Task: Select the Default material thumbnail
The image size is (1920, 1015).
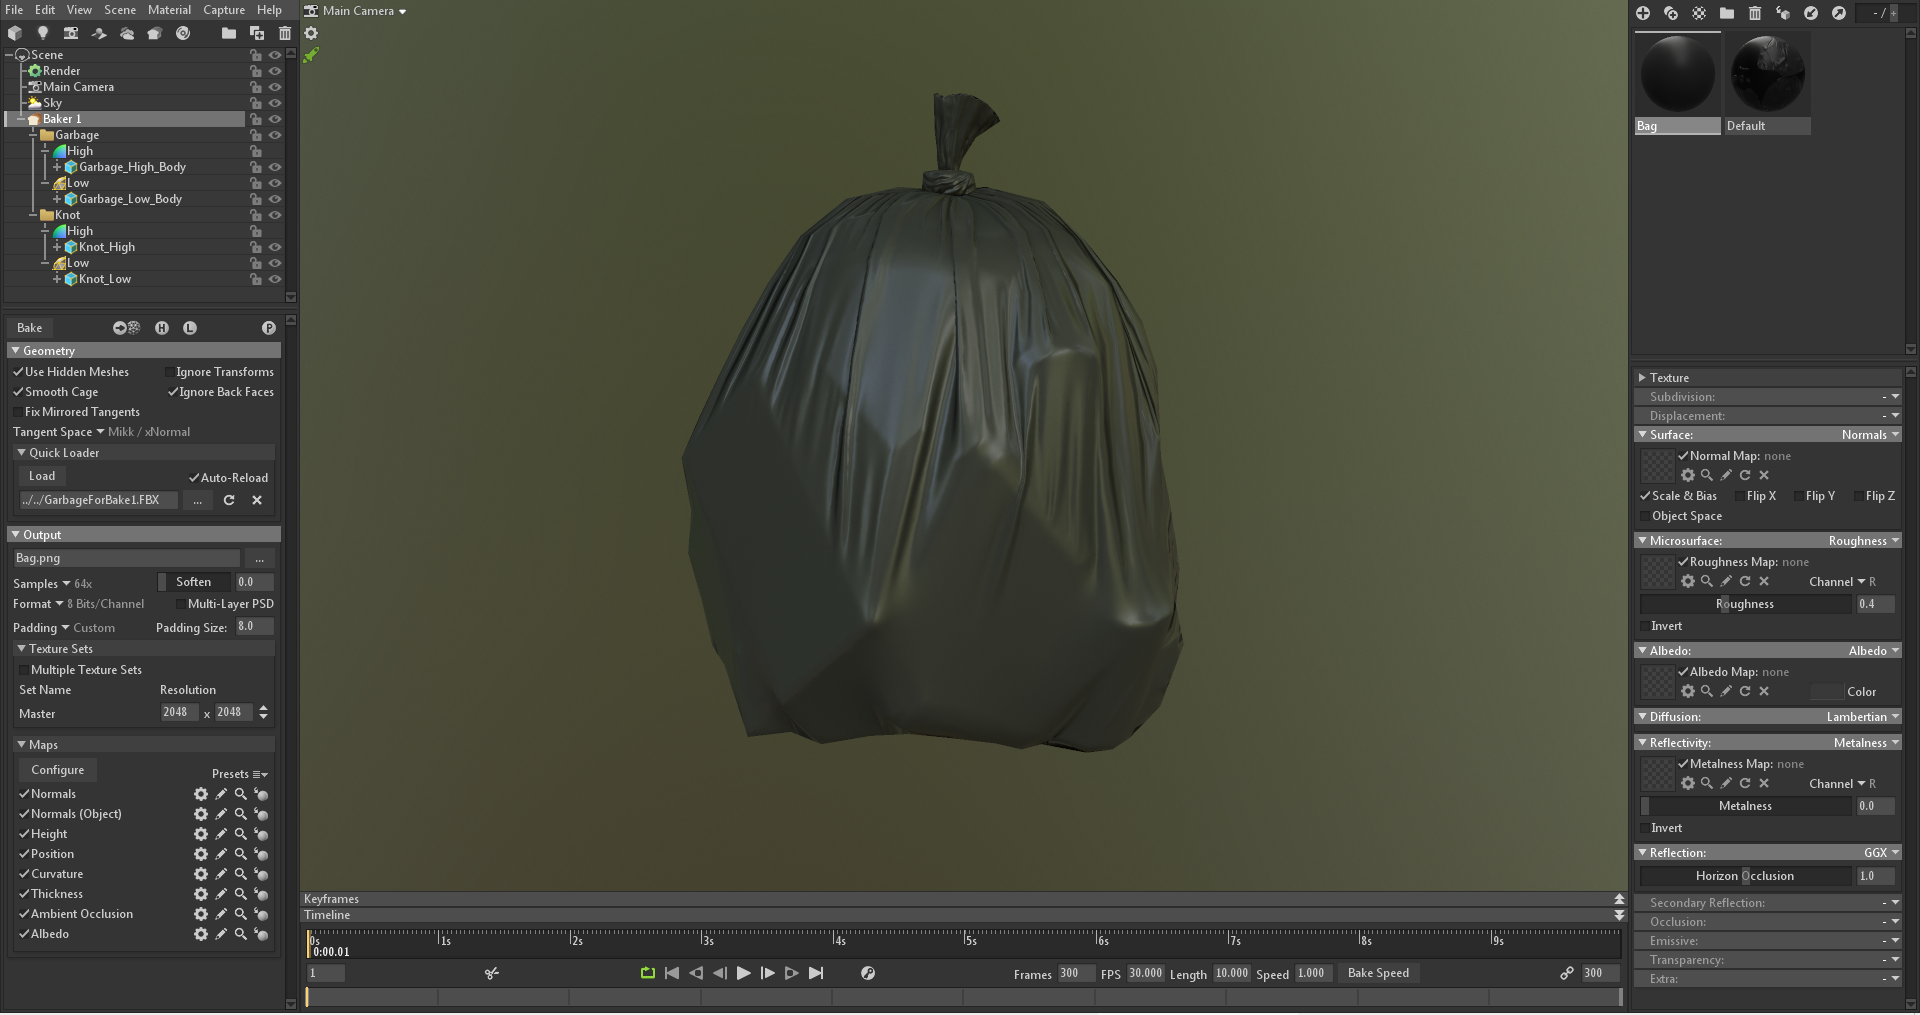Action: pos(1767,83)
